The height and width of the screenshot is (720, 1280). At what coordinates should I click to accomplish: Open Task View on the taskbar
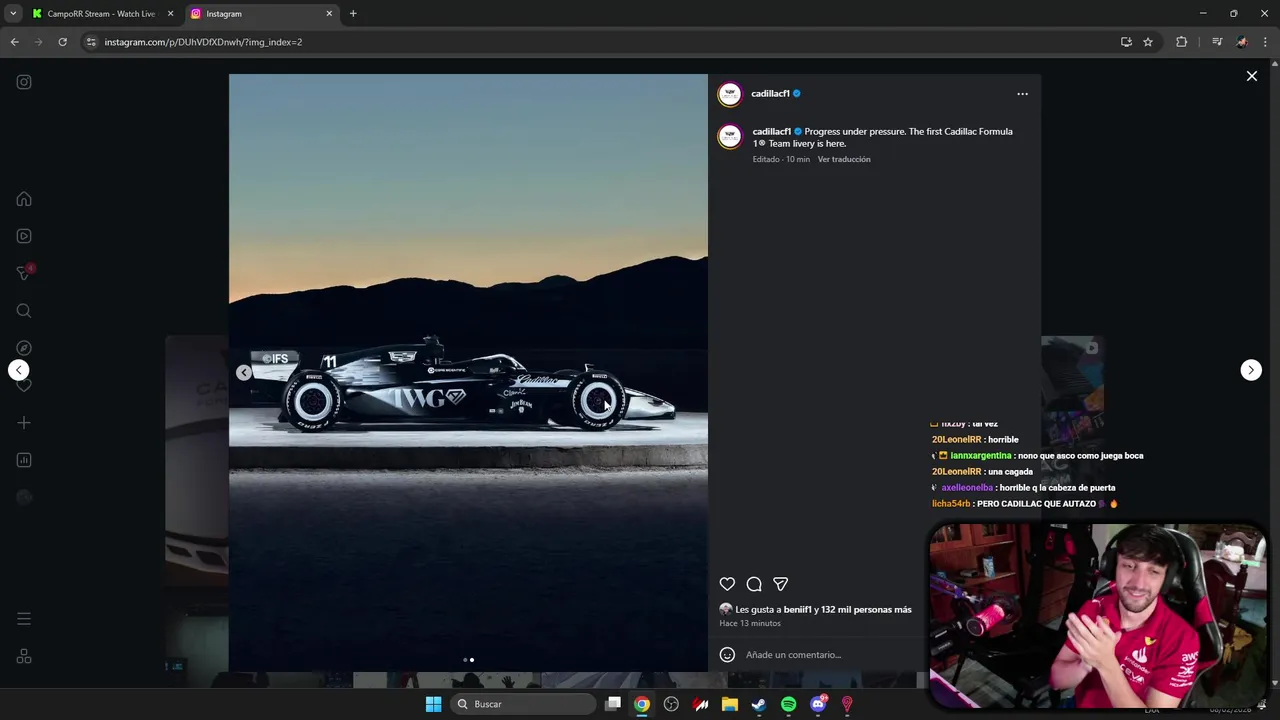613,704
